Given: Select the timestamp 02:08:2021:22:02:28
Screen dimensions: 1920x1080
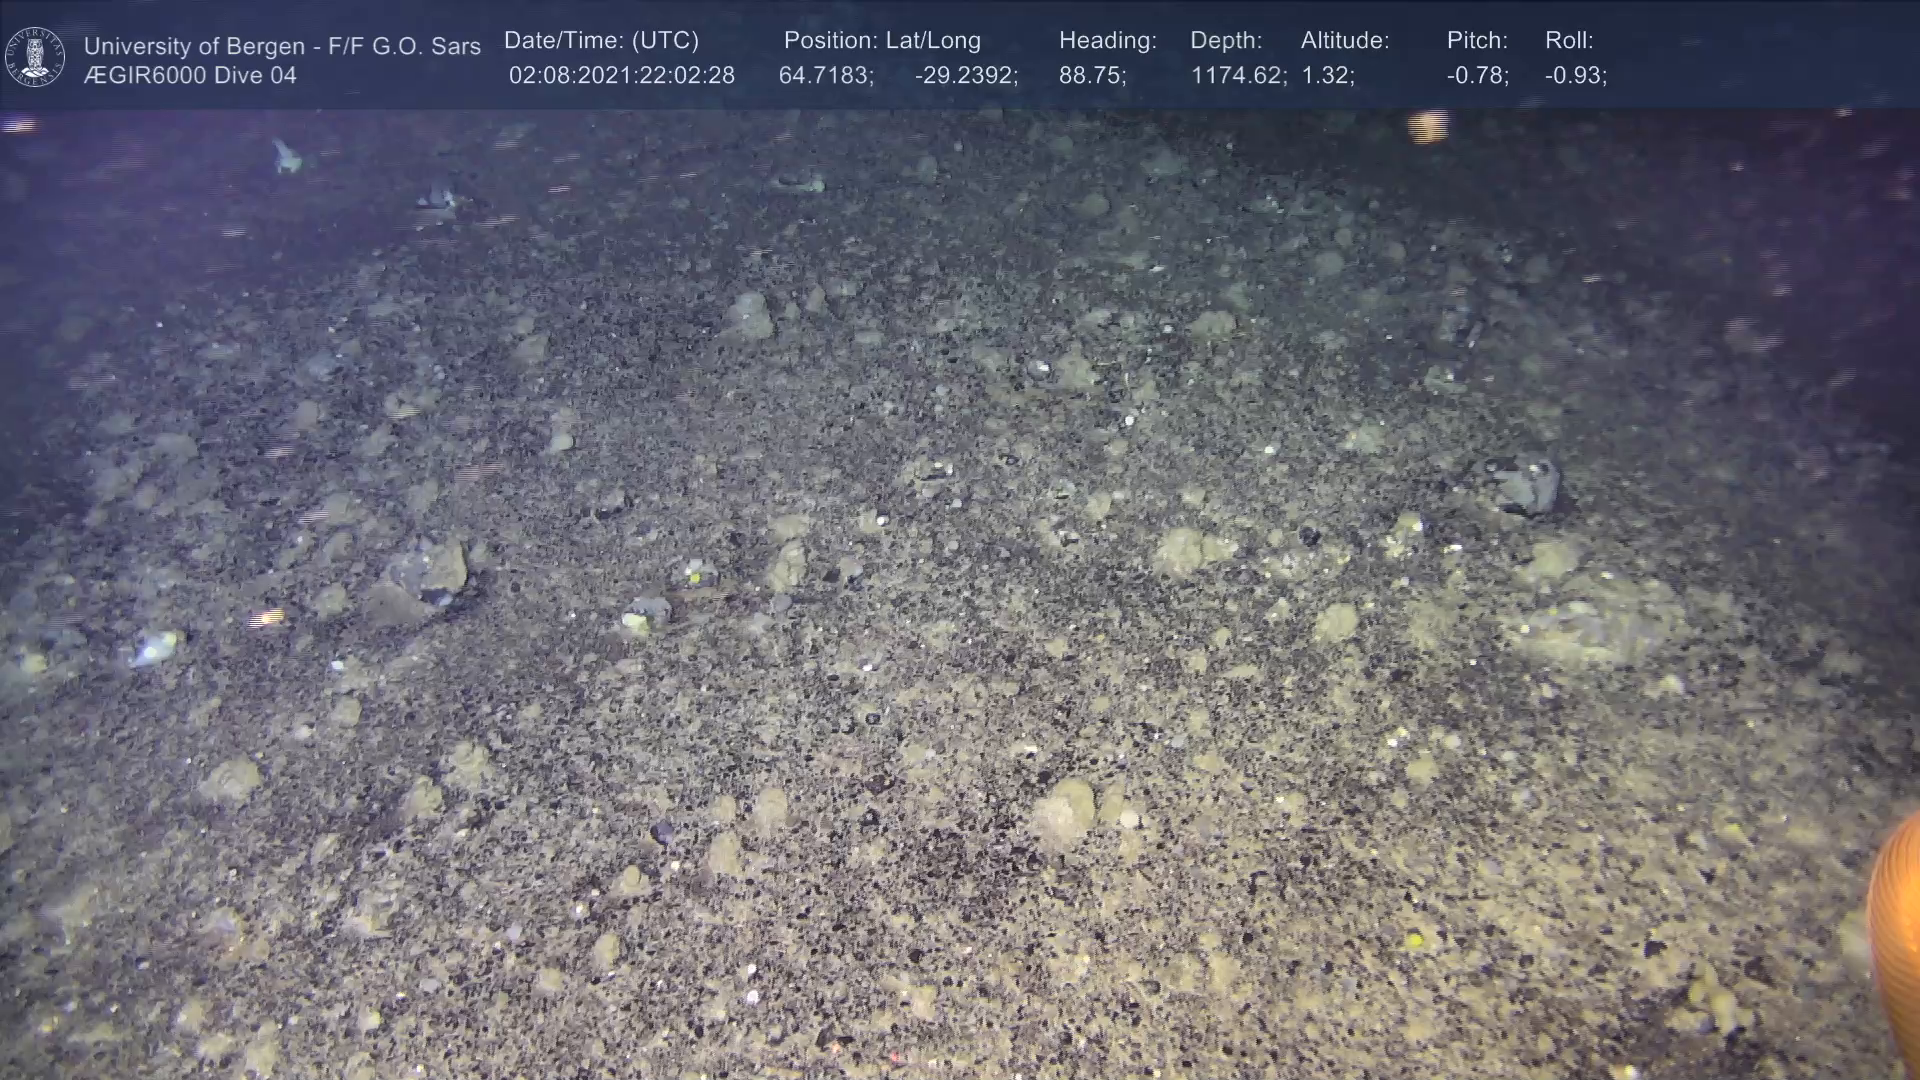Looking at the screenshot, I should [x=621, y=76].
